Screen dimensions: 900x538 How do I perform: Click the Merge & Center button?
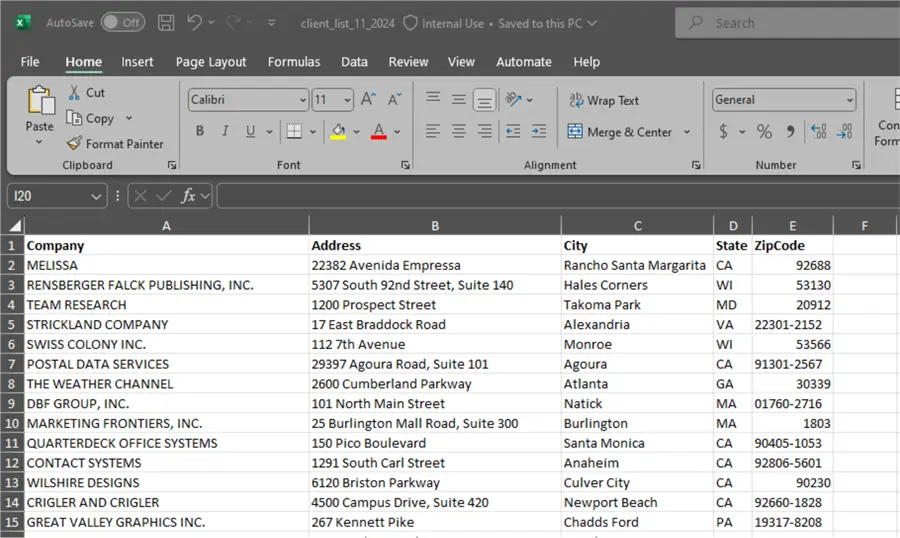620,132
